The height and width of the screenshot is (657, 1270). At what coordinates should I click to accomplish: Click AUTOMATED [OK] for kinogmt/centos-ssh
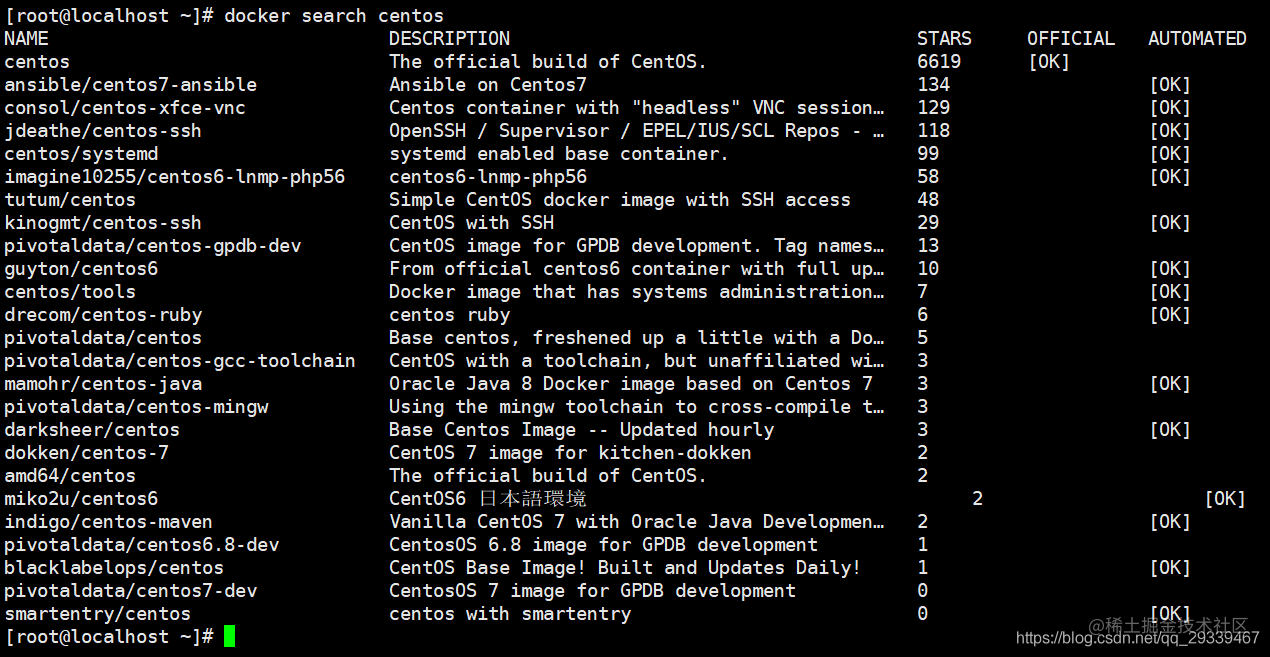point(1170,223)
